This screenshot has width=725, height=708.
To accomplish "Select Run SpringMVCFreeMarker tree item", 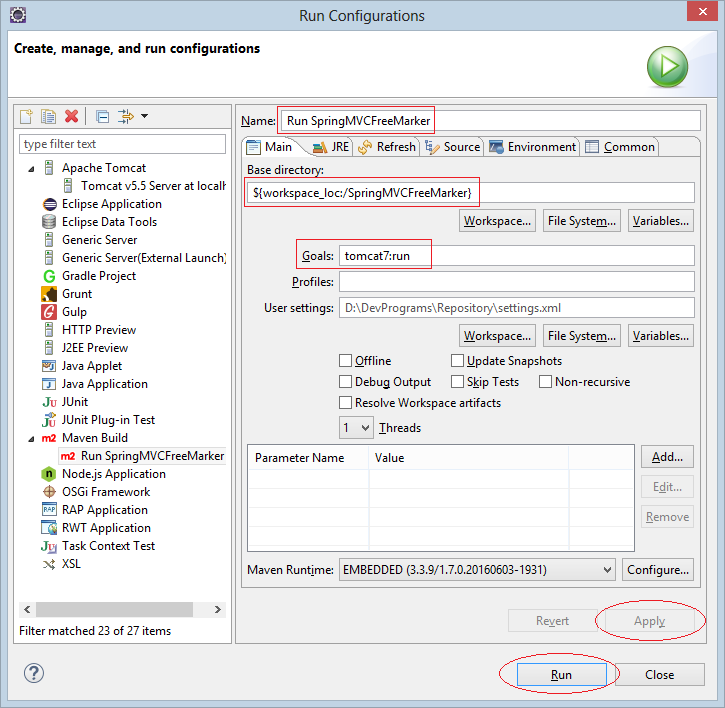I will 152,456.
